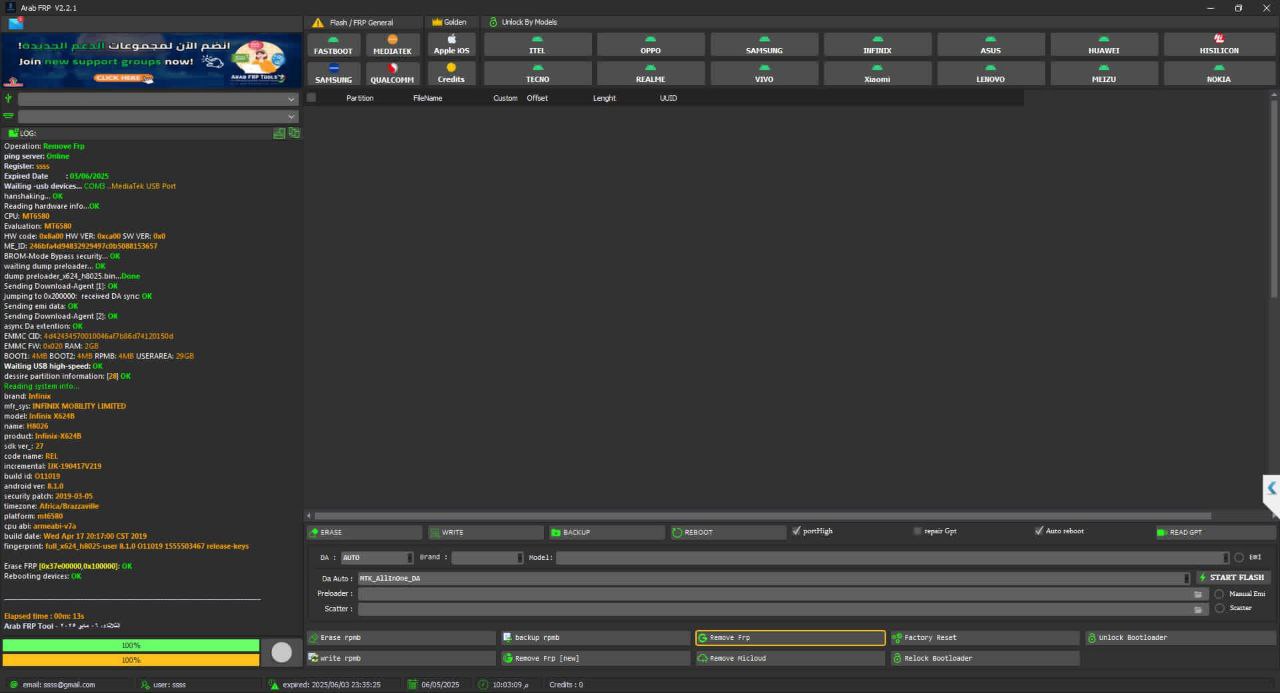Click the Remove Micloud button
The image size is (1280, 693).
pos(790,658)
